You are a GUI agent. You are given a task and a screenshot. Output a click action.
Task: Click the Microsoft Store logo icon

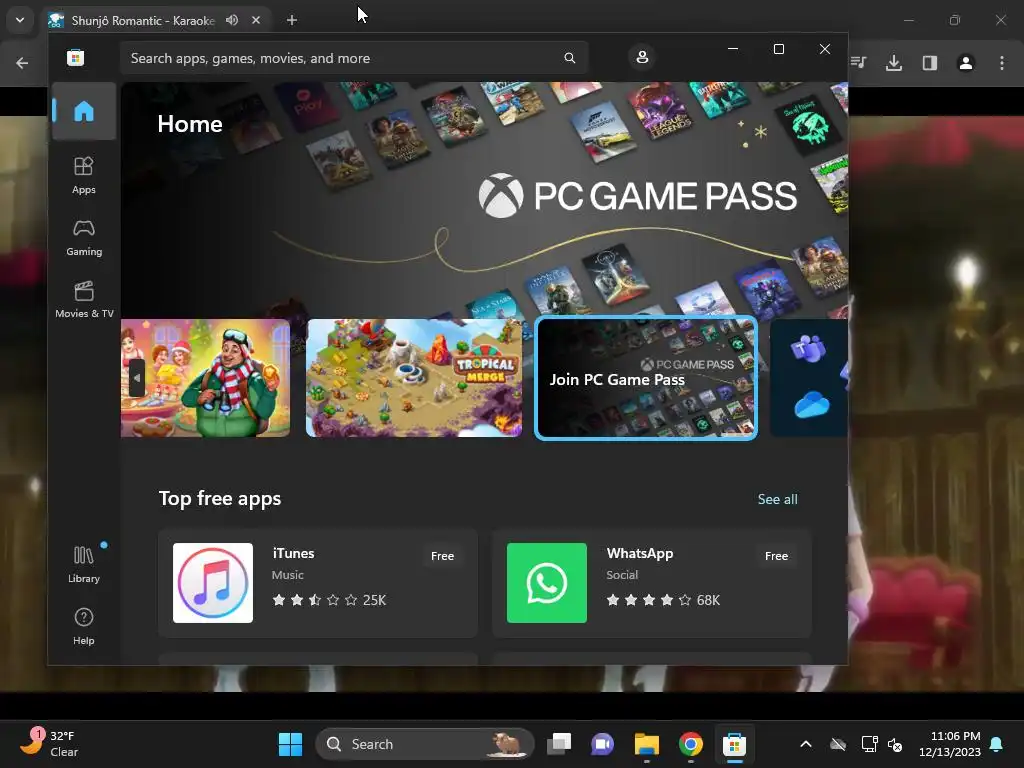76,57
